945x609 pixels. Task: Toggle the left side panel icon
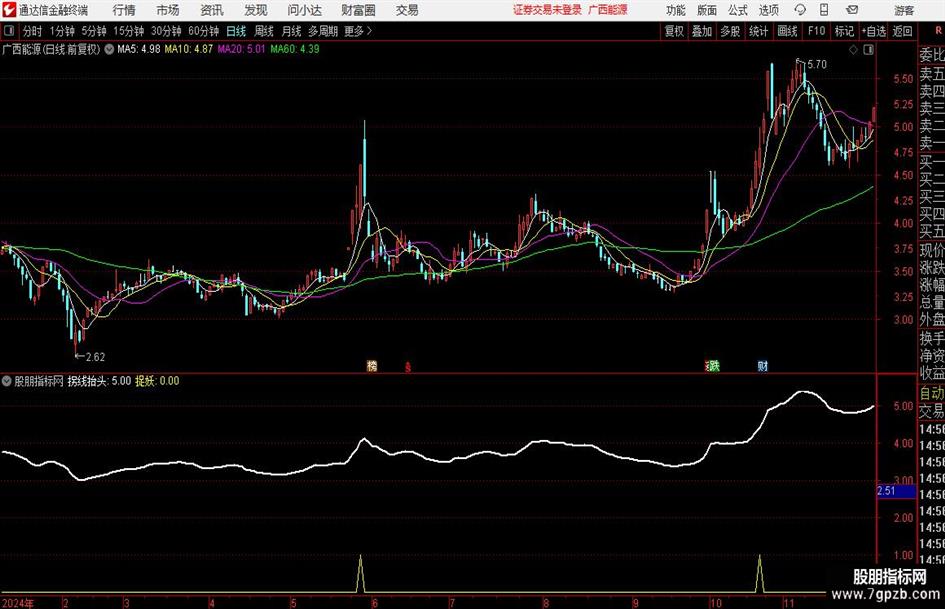tap(8, 31)
